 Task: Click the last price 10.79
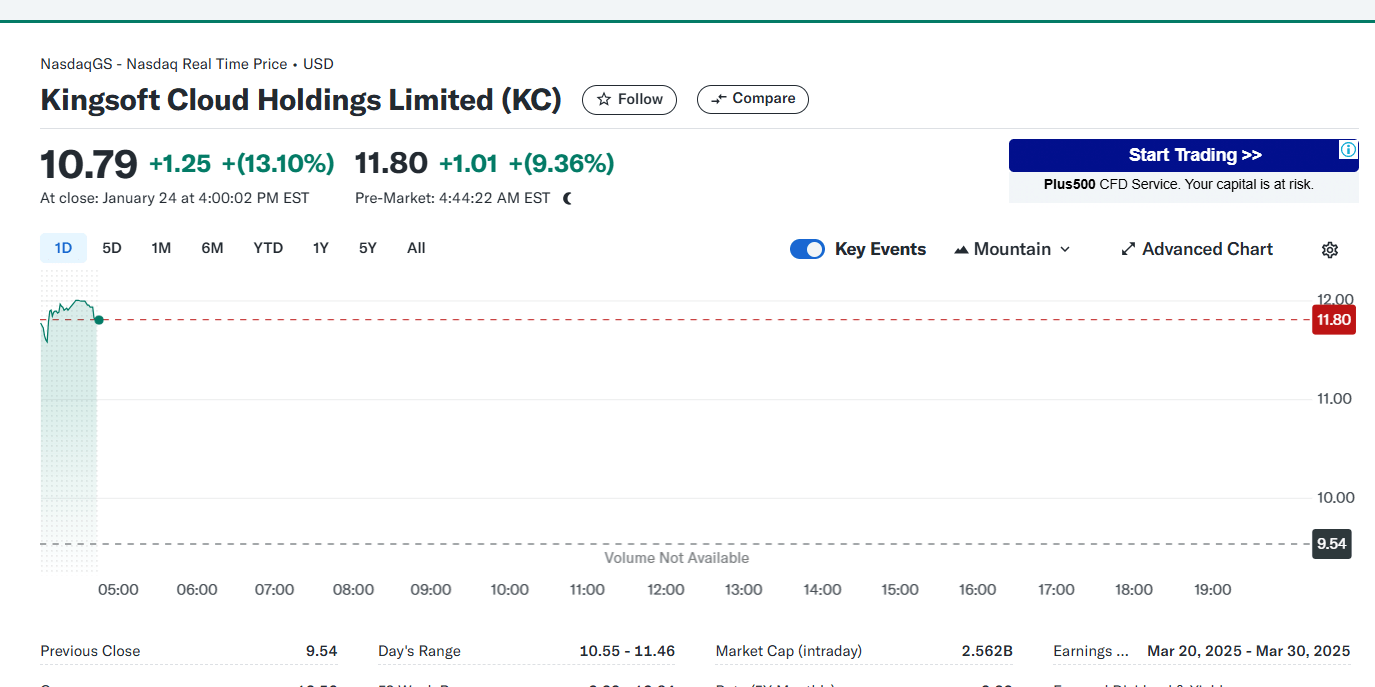click(x=88, y=163)
